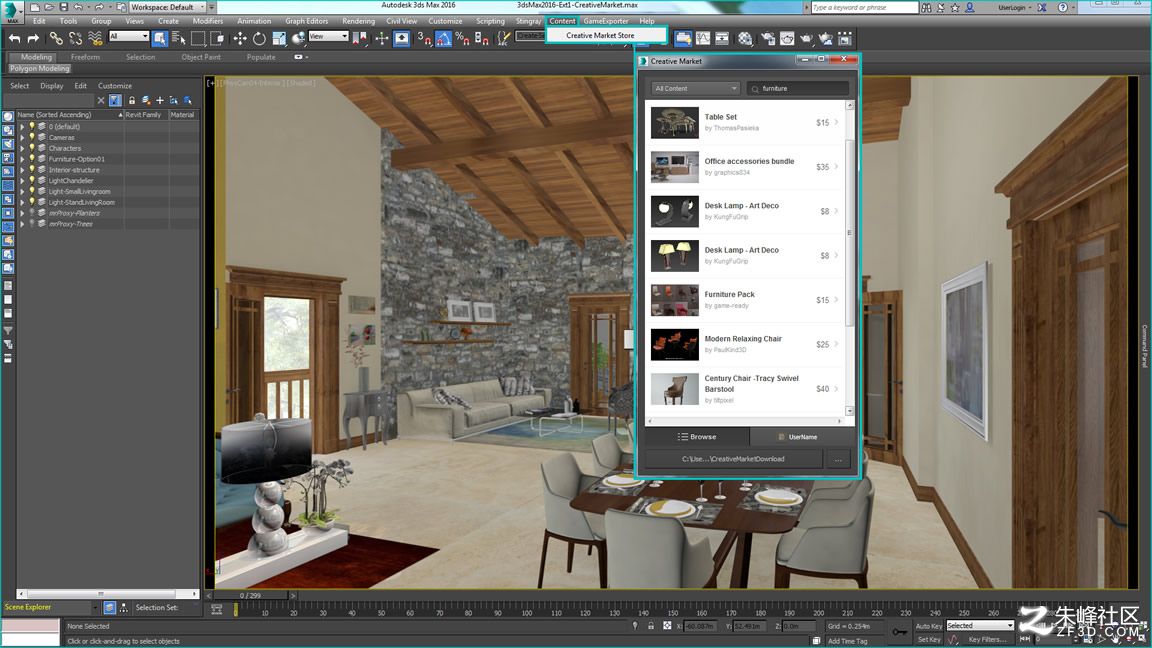Click the Help question mark icon
The image size is (1152, 648).
click(1062, 7)
